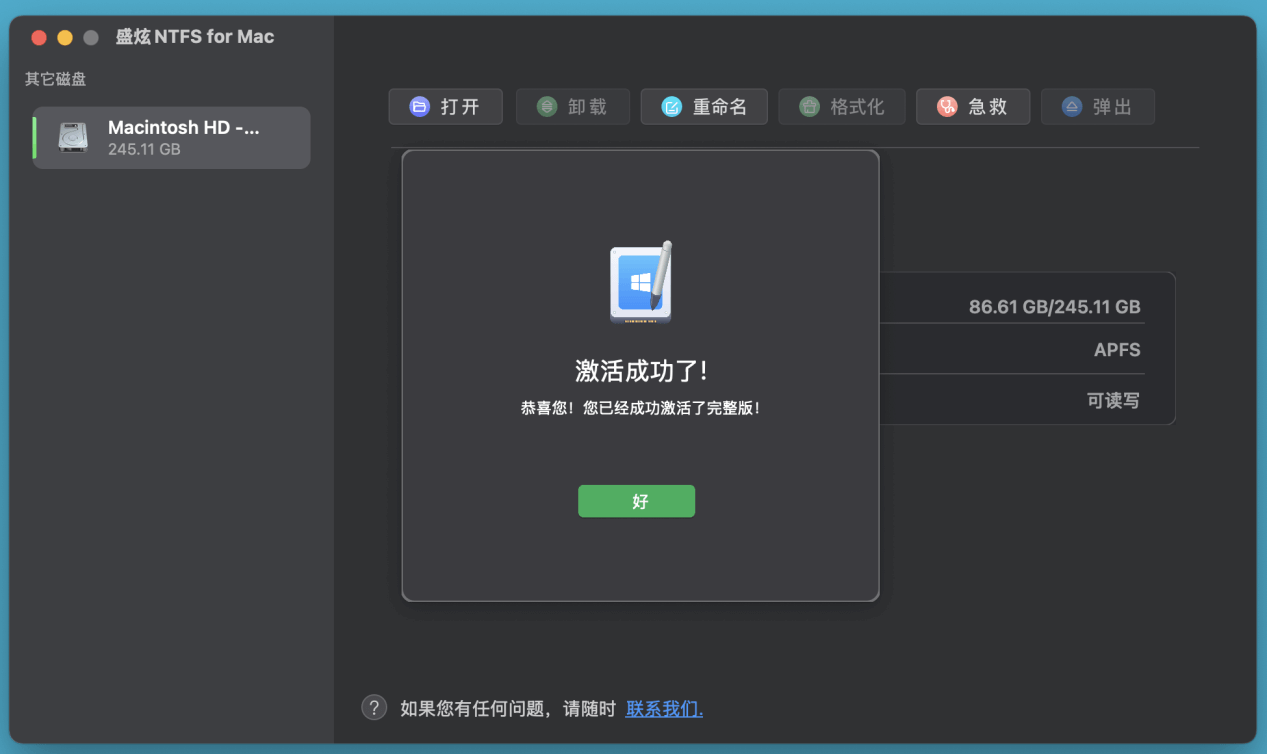Click the congratulatory message text
The height and width of the screenshot is (754, 1267).
click(x=640, y=405)
